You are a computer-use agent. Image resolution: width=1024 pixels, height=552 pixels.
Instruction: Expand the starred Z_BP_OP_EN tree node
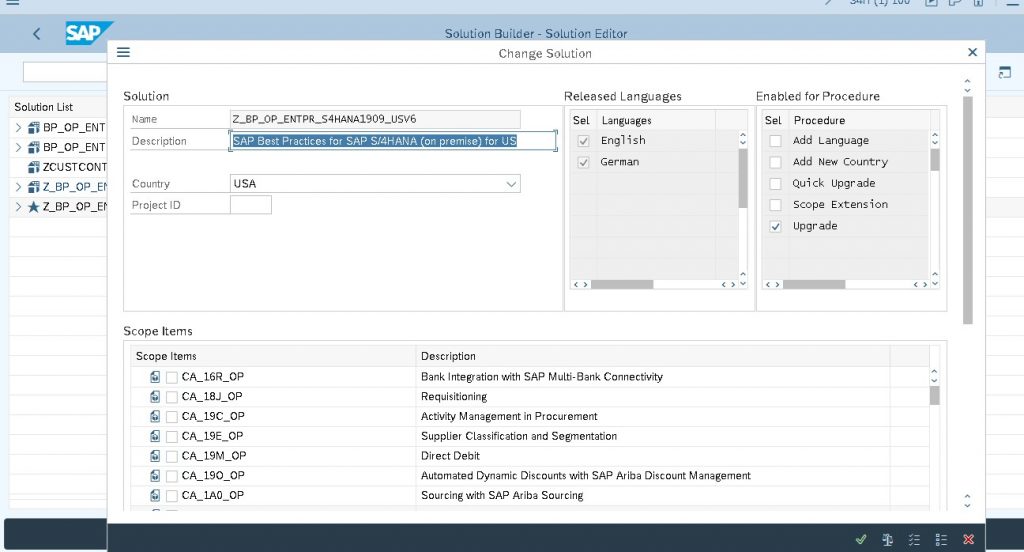point(18,206)
